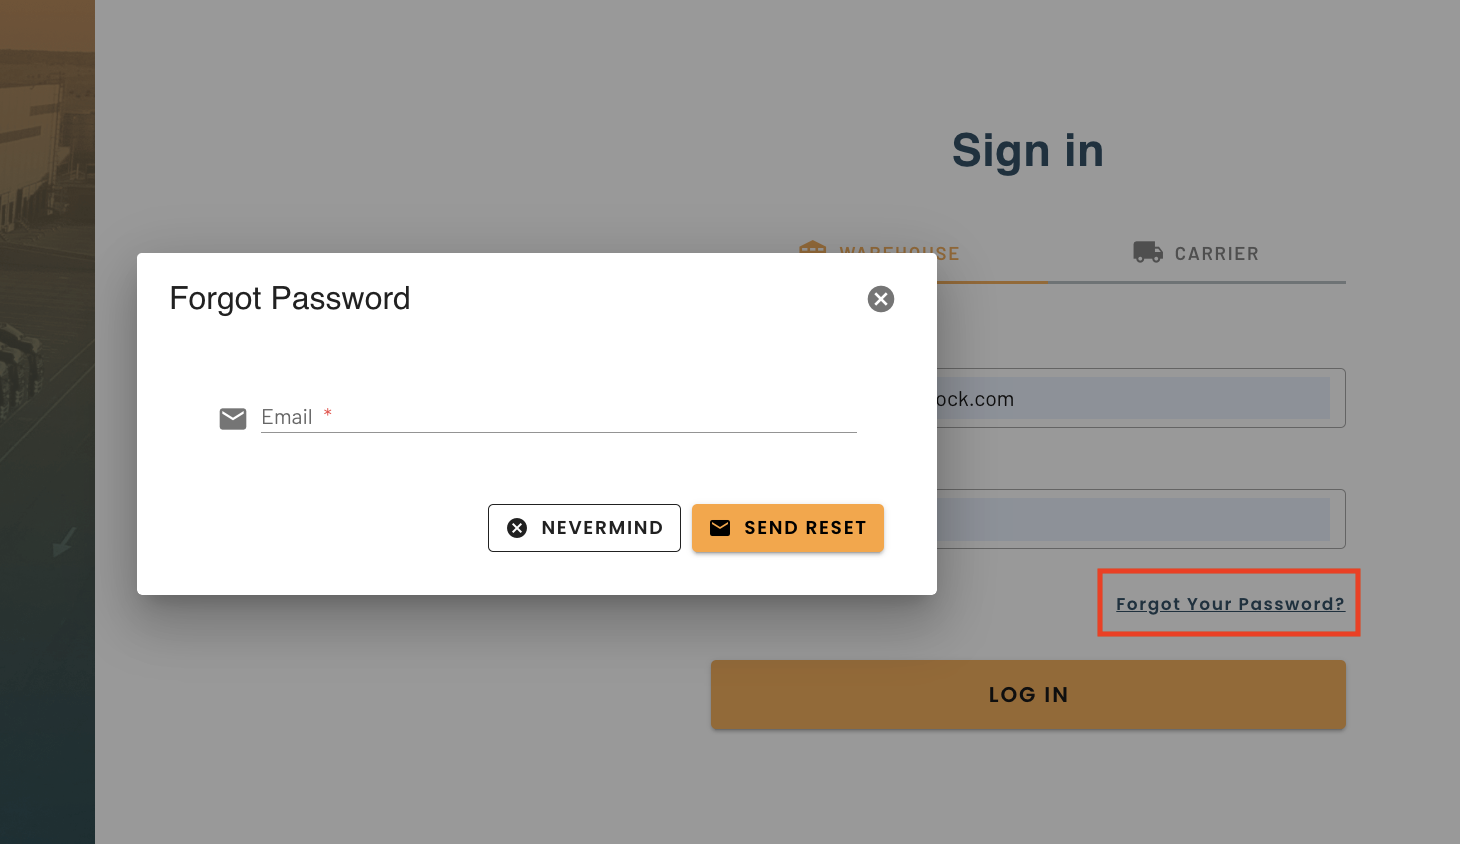Click the Forgot Password dialog title
The width and height of the screenshot is (1460, 844).
pyautogui.click(x=290, y=298)
